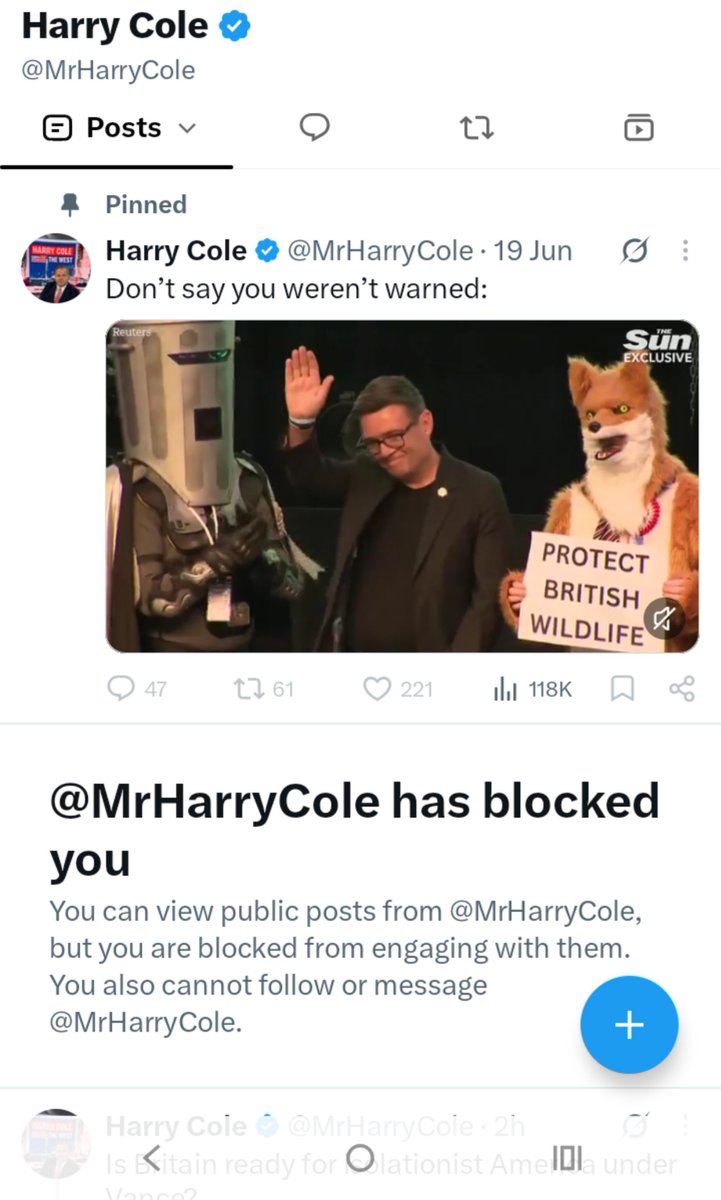Viewport: 721px width, 1200px height.
Task: Open the Media tab icon
Action: coord(638,128)
